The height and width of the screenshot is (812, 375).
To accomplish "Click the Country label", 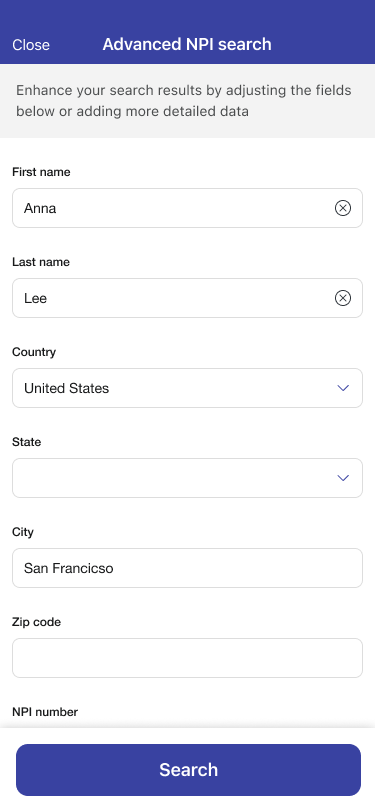I will coord(34,352).
